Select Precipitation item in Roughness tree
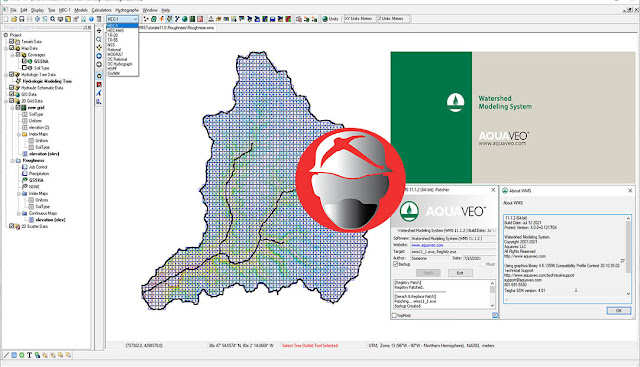Viewport: 640px width, 367px height. point(38,173)
